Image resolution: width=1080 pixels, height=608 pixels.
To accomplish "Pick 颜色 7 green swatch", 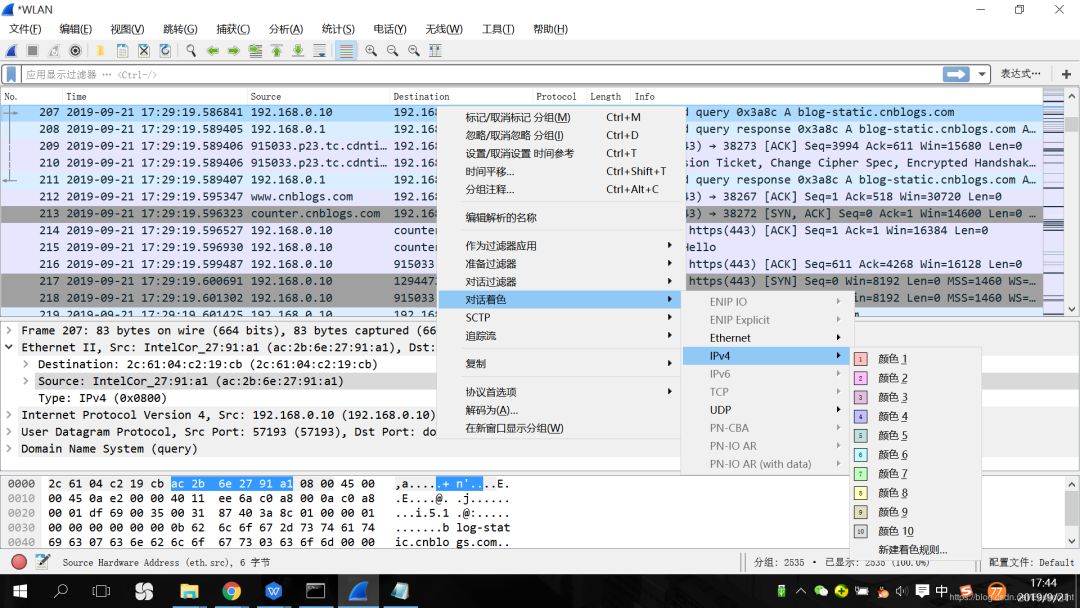I will click(x=860, y=474).
